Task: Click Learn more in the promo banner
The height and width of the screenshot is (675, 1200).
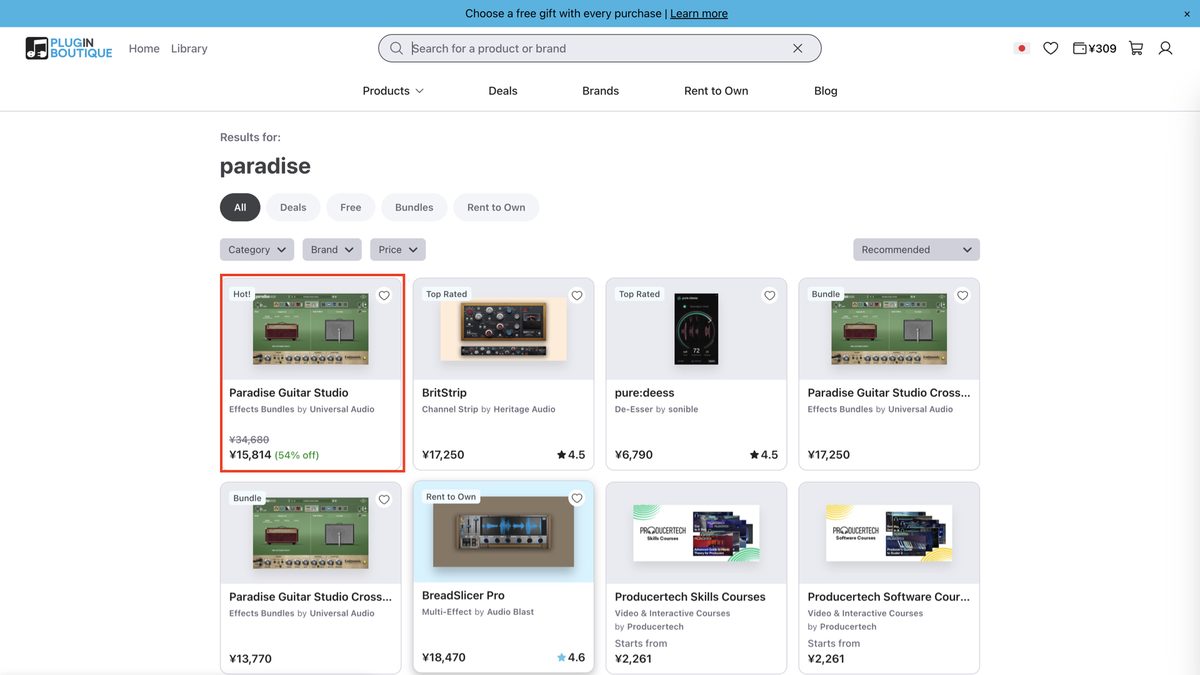Action: click(x=699, y=14)
